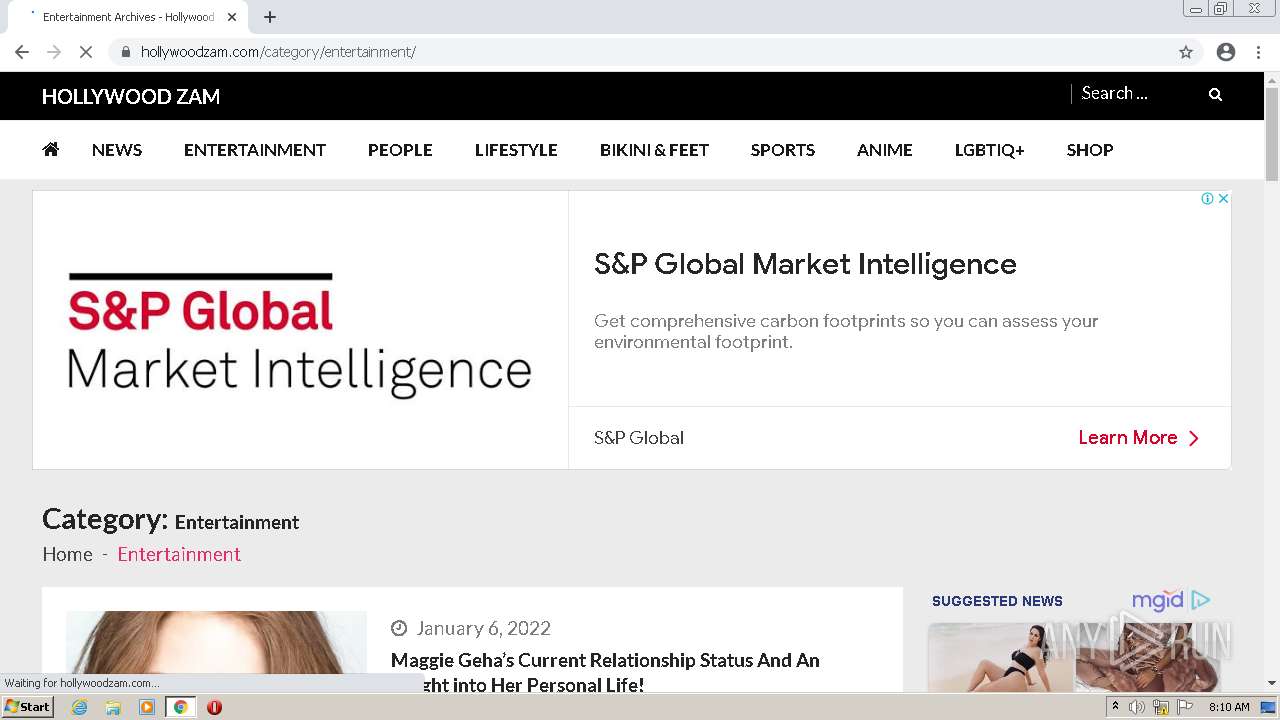The width and height of the screenshot is (1280, 720).
Task: Open the SPORTS menu item
Action: coord(783,149)
